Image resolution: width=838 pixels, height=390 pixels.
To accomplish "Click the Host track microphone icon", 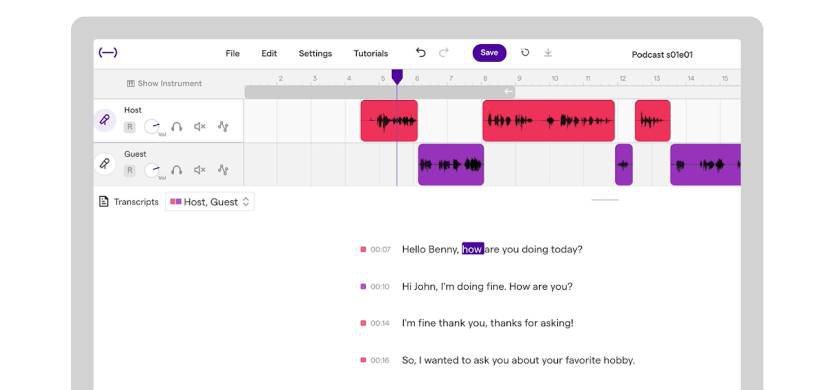I will click(x=105, y=120).
